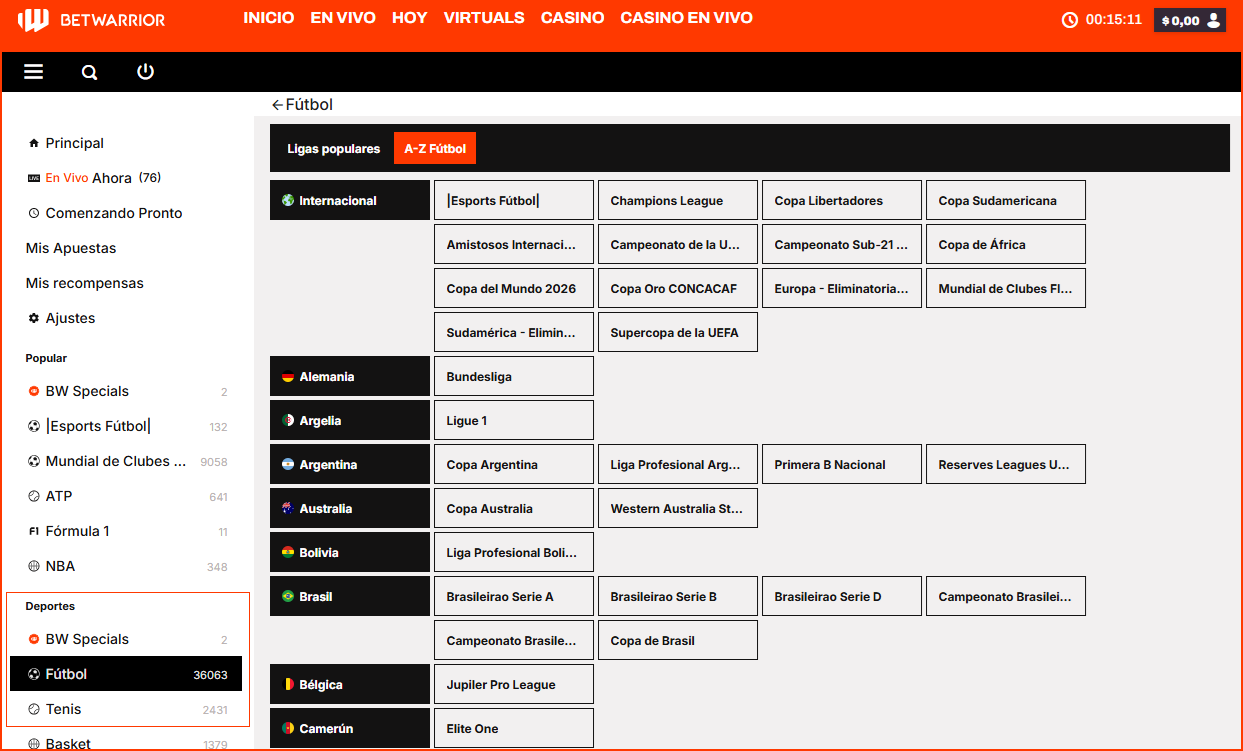Click the clock icon beside the timer
Screen dimensions: 1243x751
point(1070,20)
